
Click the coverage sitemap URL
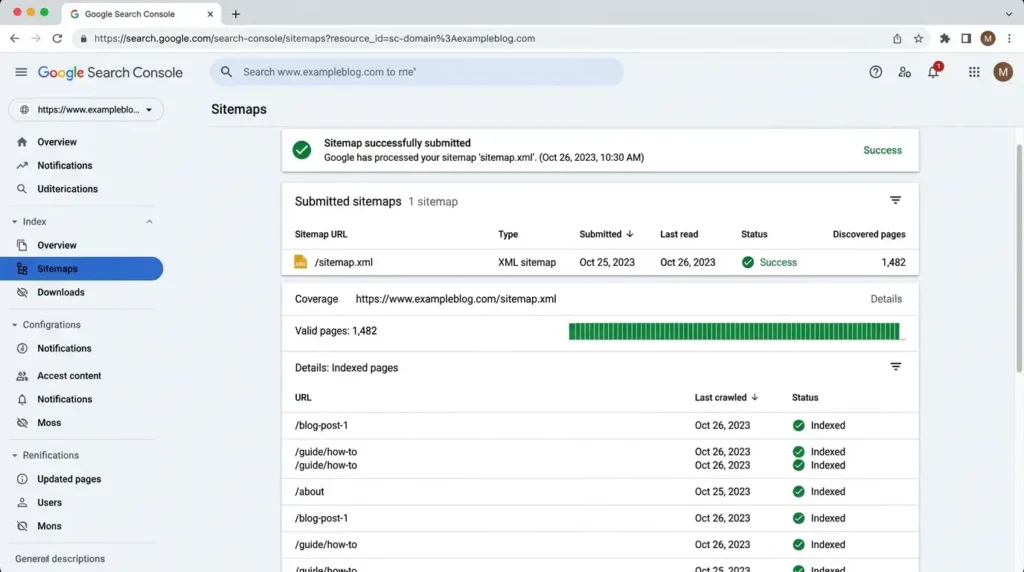click(456, 298)
